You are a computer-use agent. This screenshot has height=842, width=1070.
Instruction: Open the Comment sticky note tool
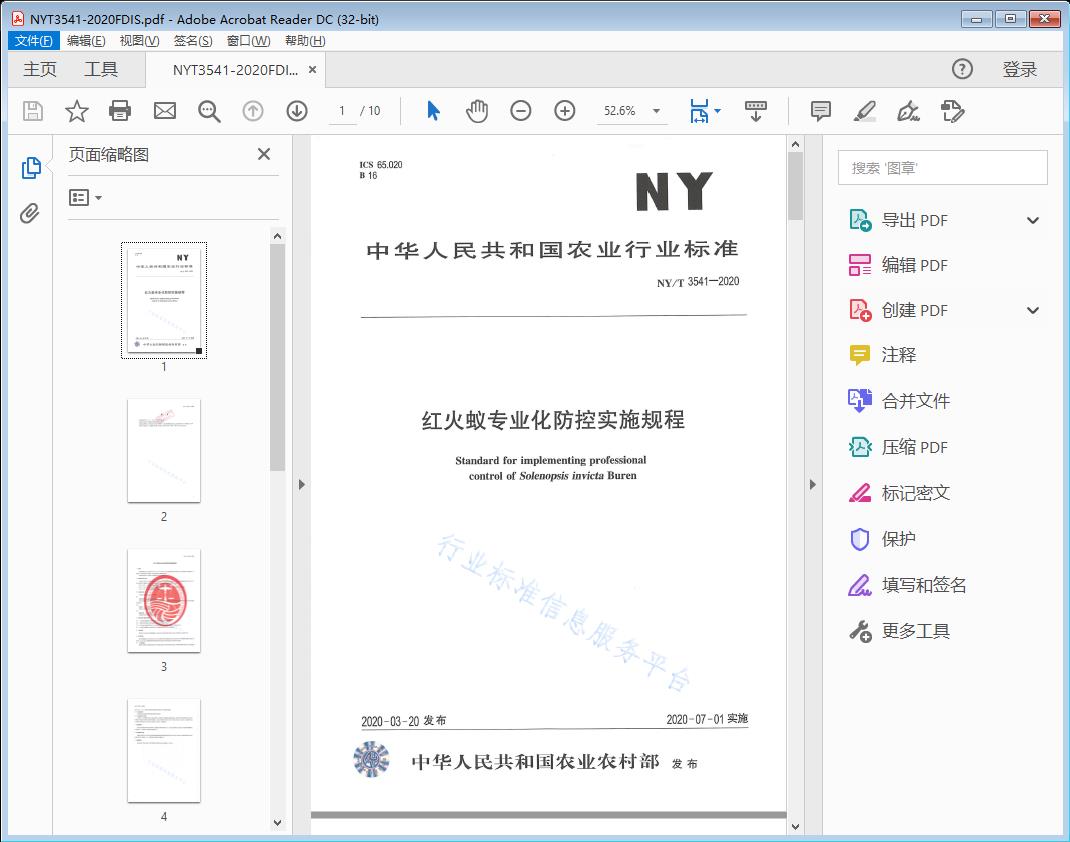pyautogui.click(x=820, y=112)
